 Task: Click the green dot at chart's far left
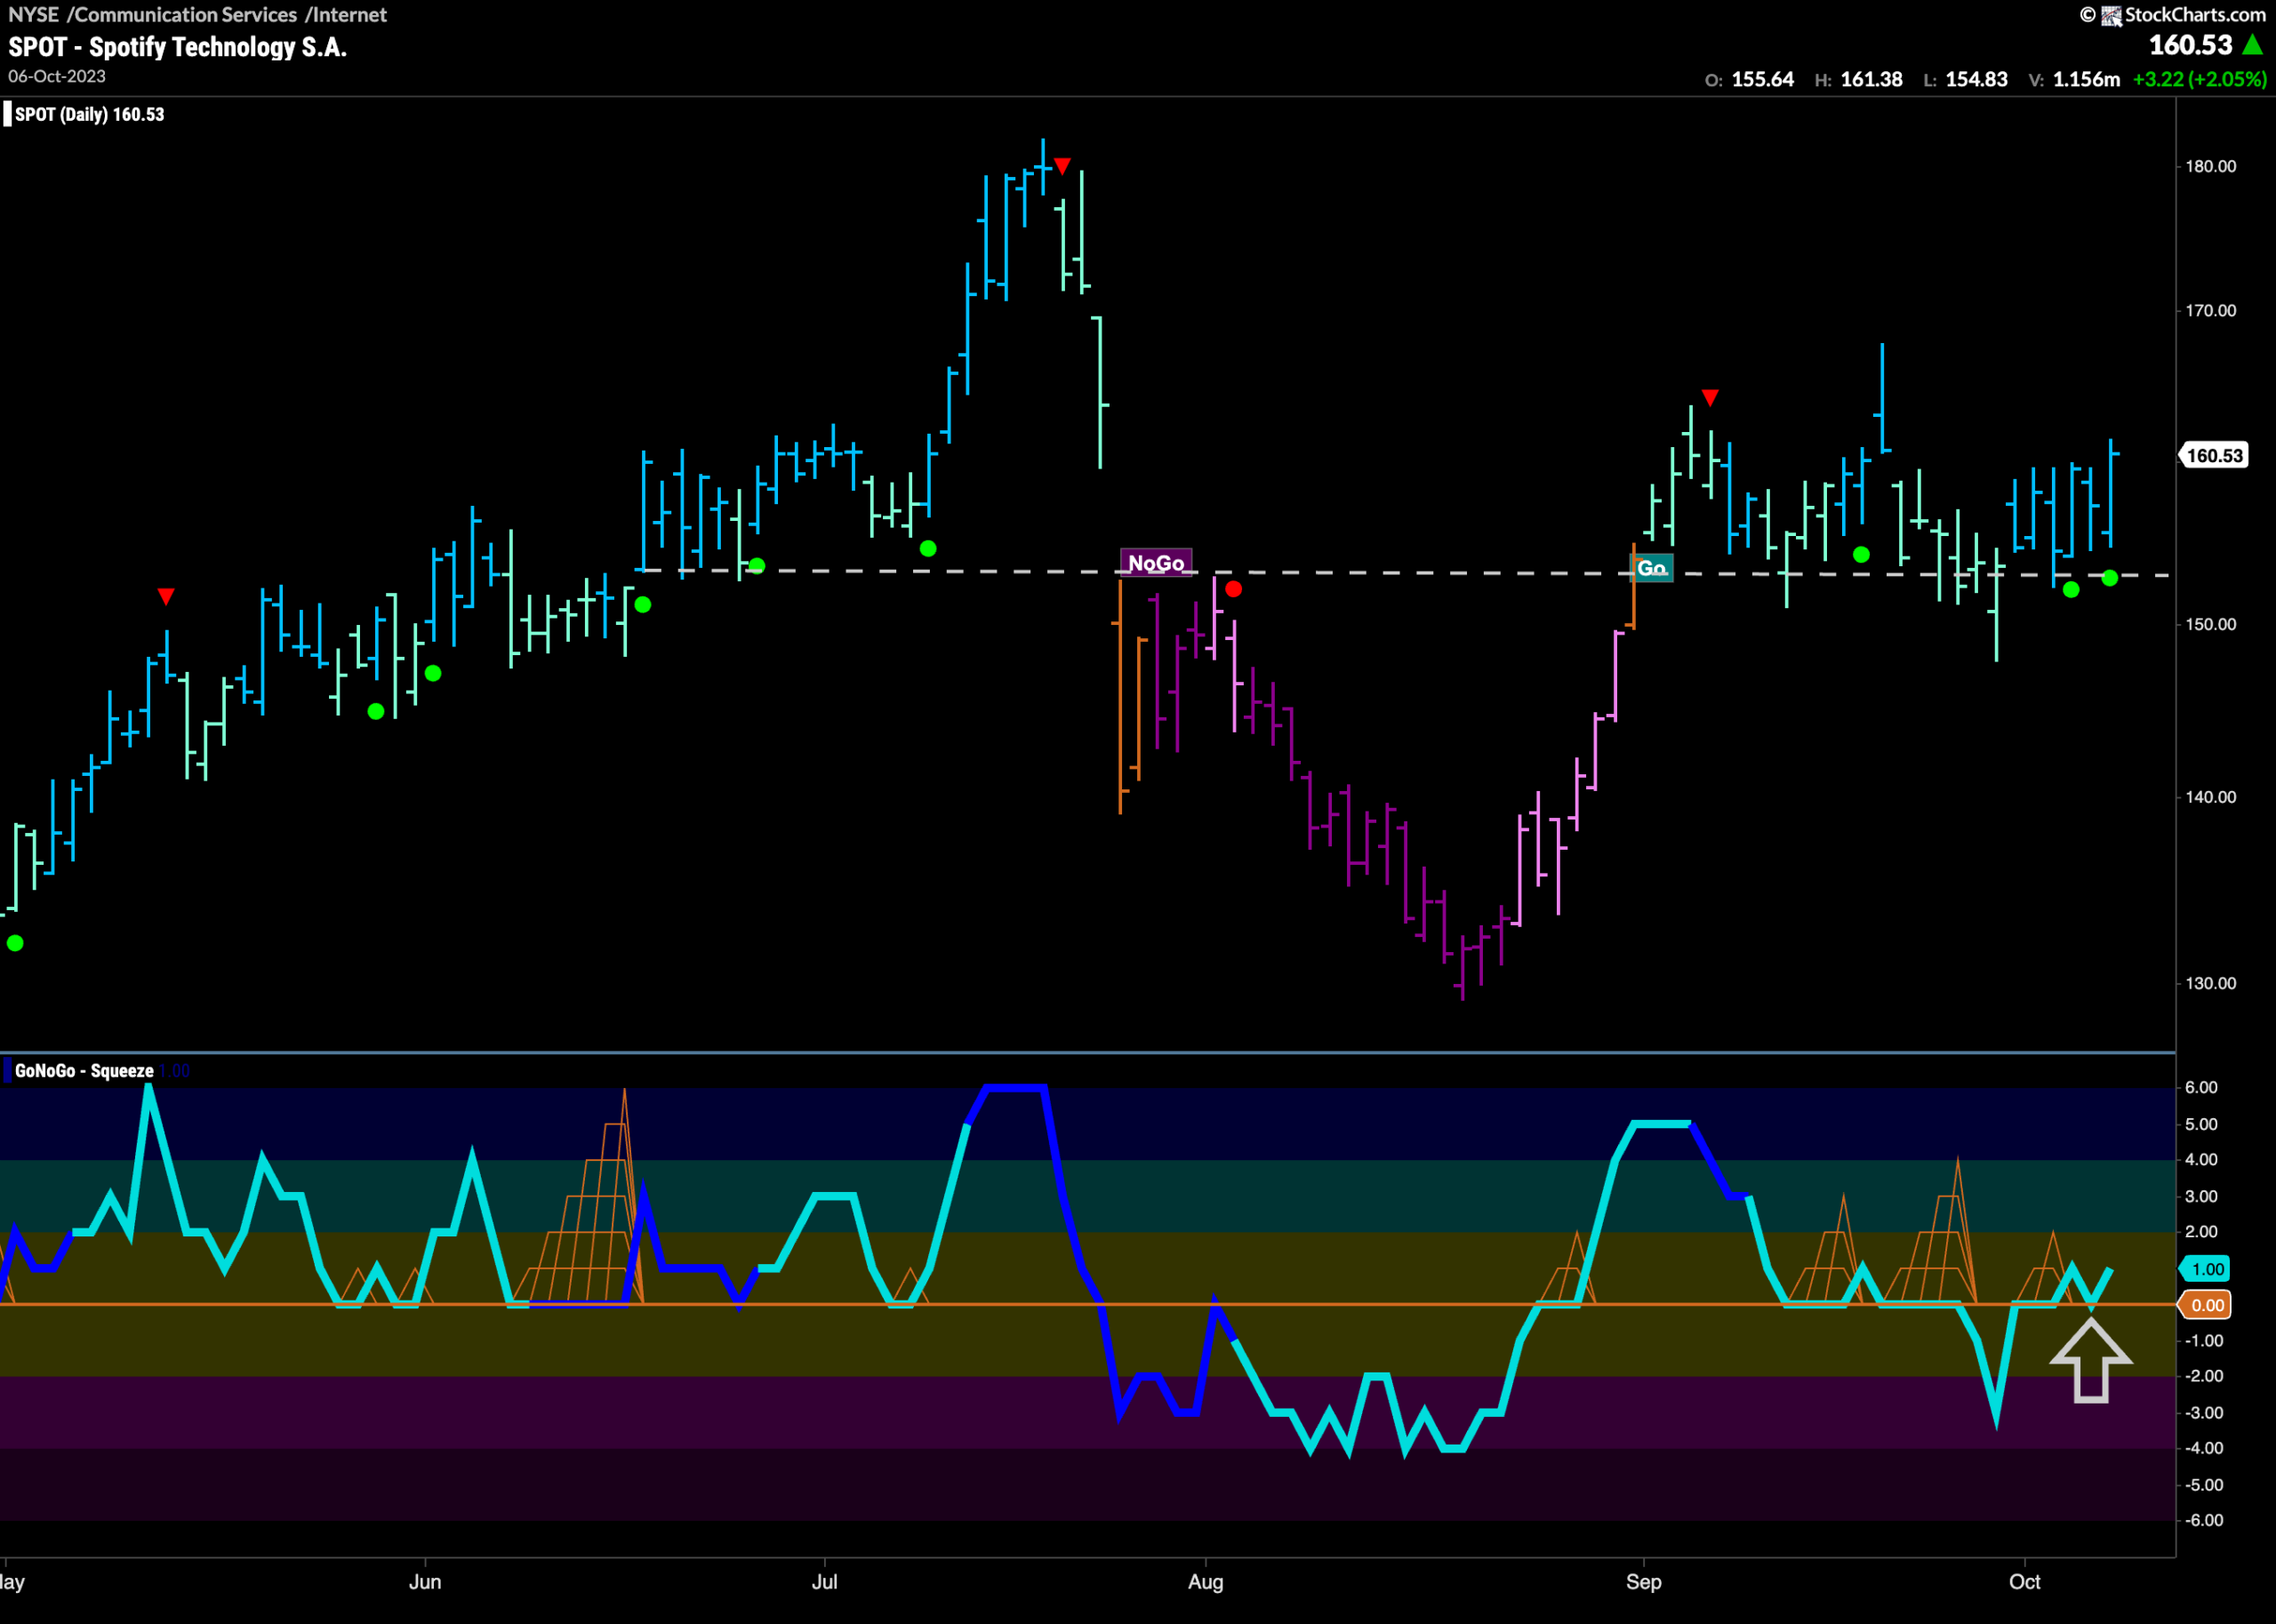pos(15,943)
